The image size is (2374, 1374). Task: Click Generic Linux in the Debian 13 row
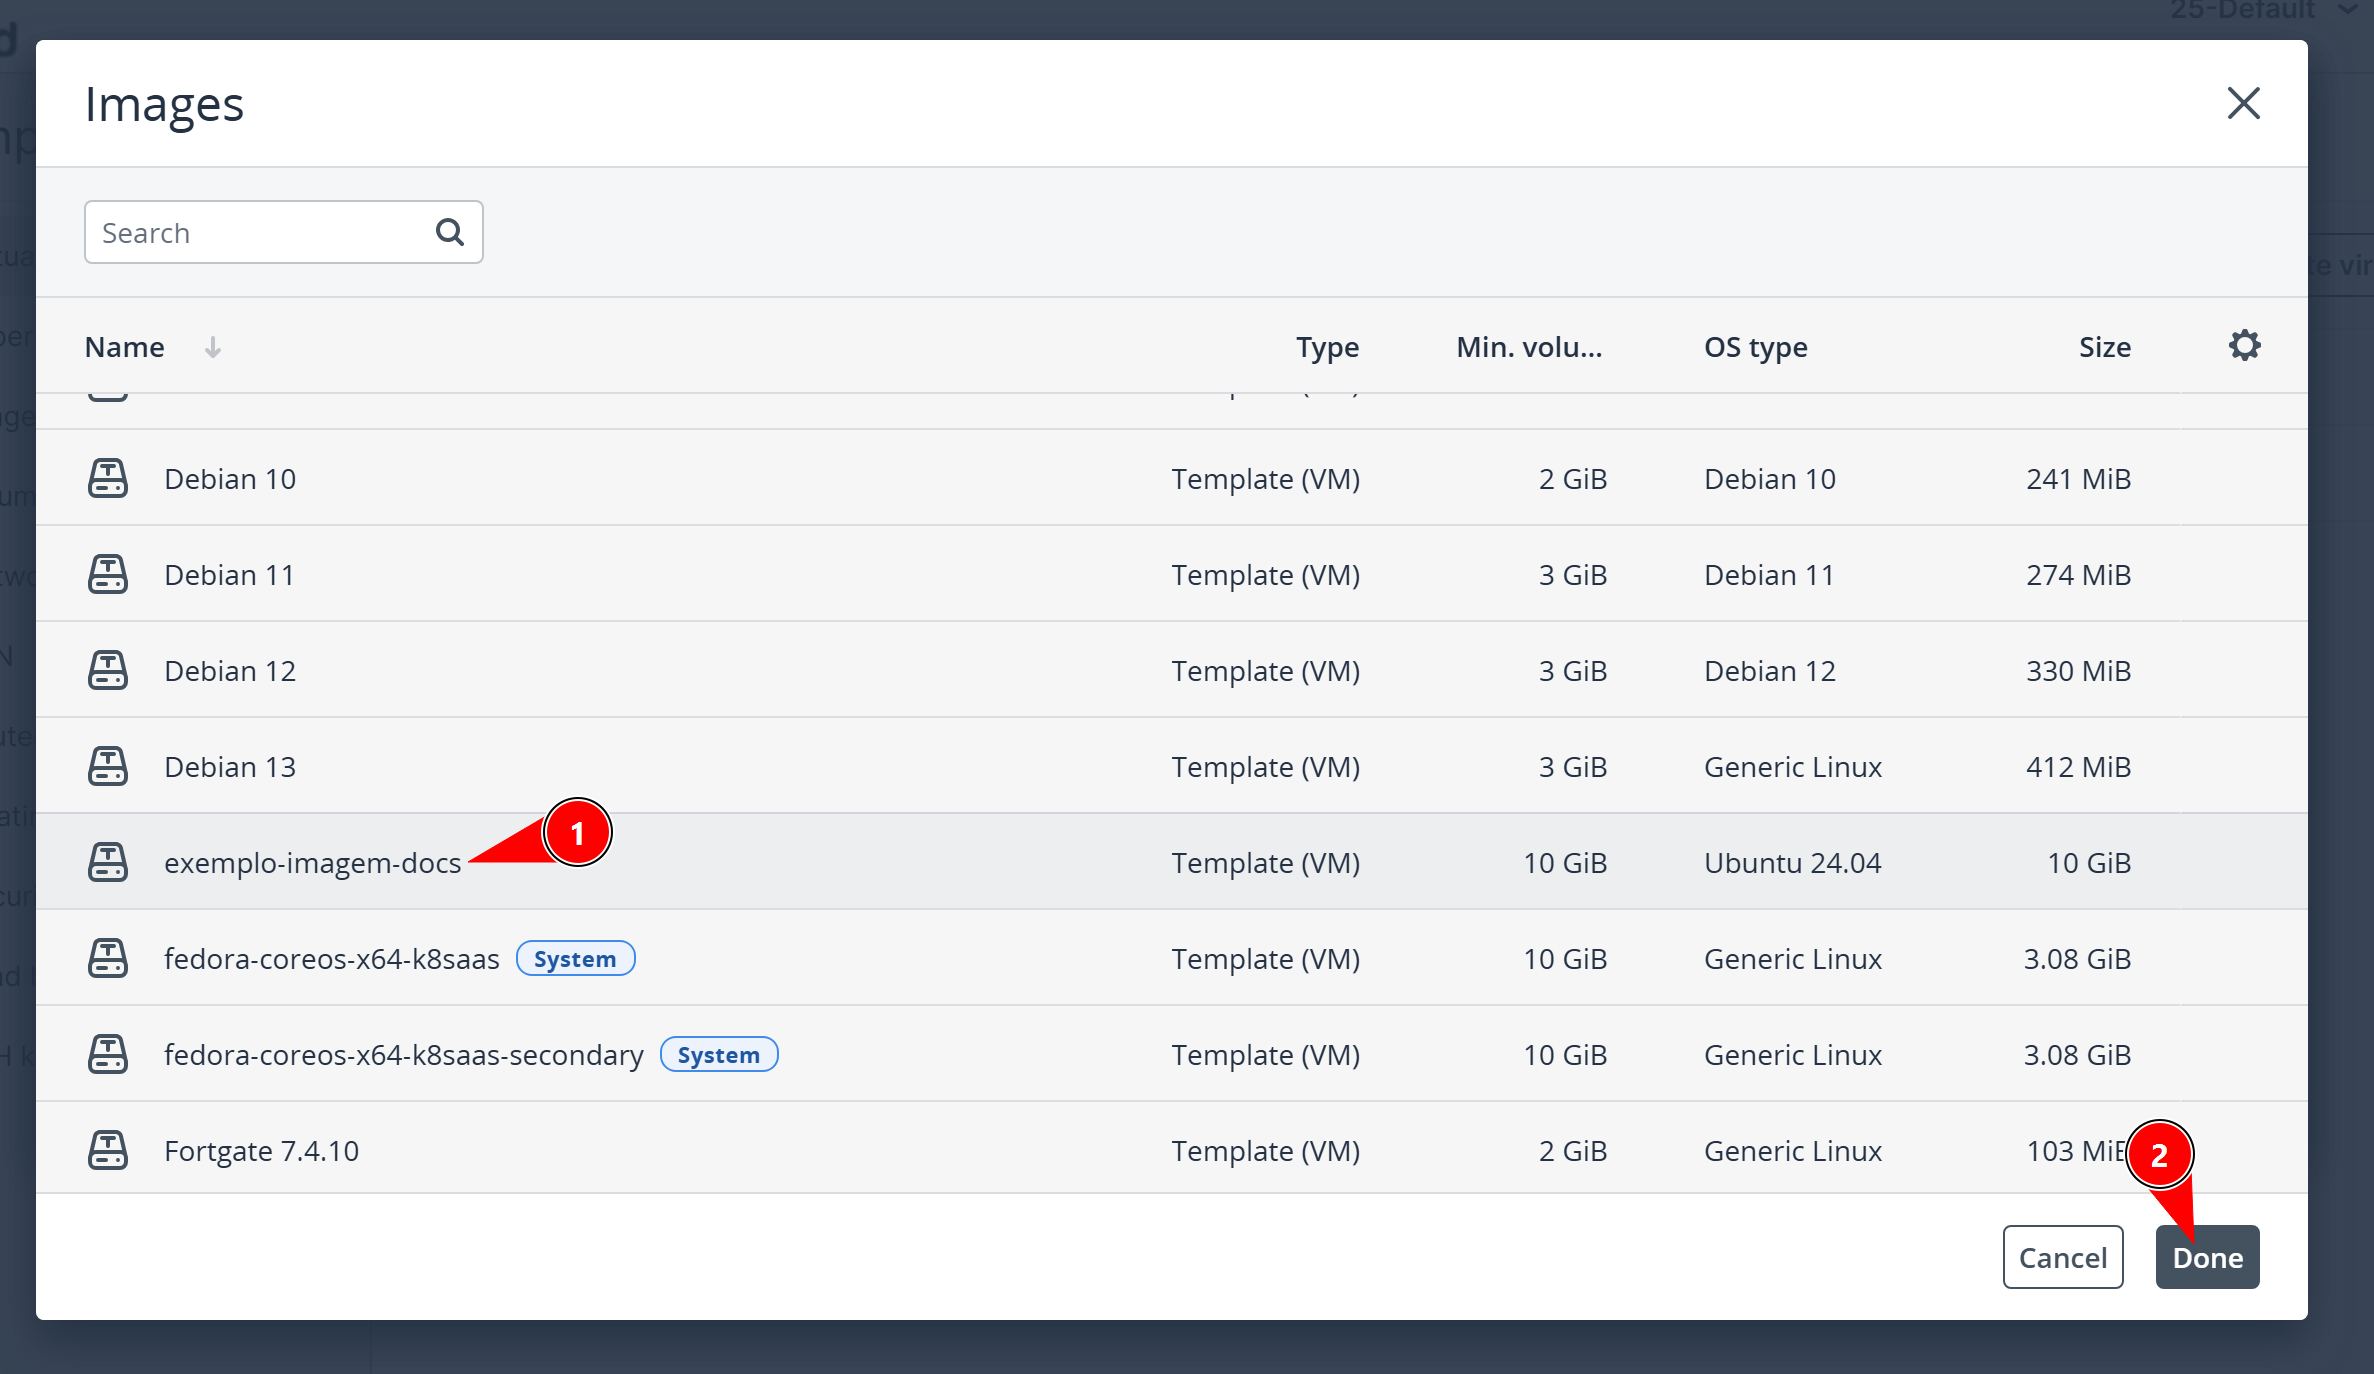click(x=1793, y=767)
